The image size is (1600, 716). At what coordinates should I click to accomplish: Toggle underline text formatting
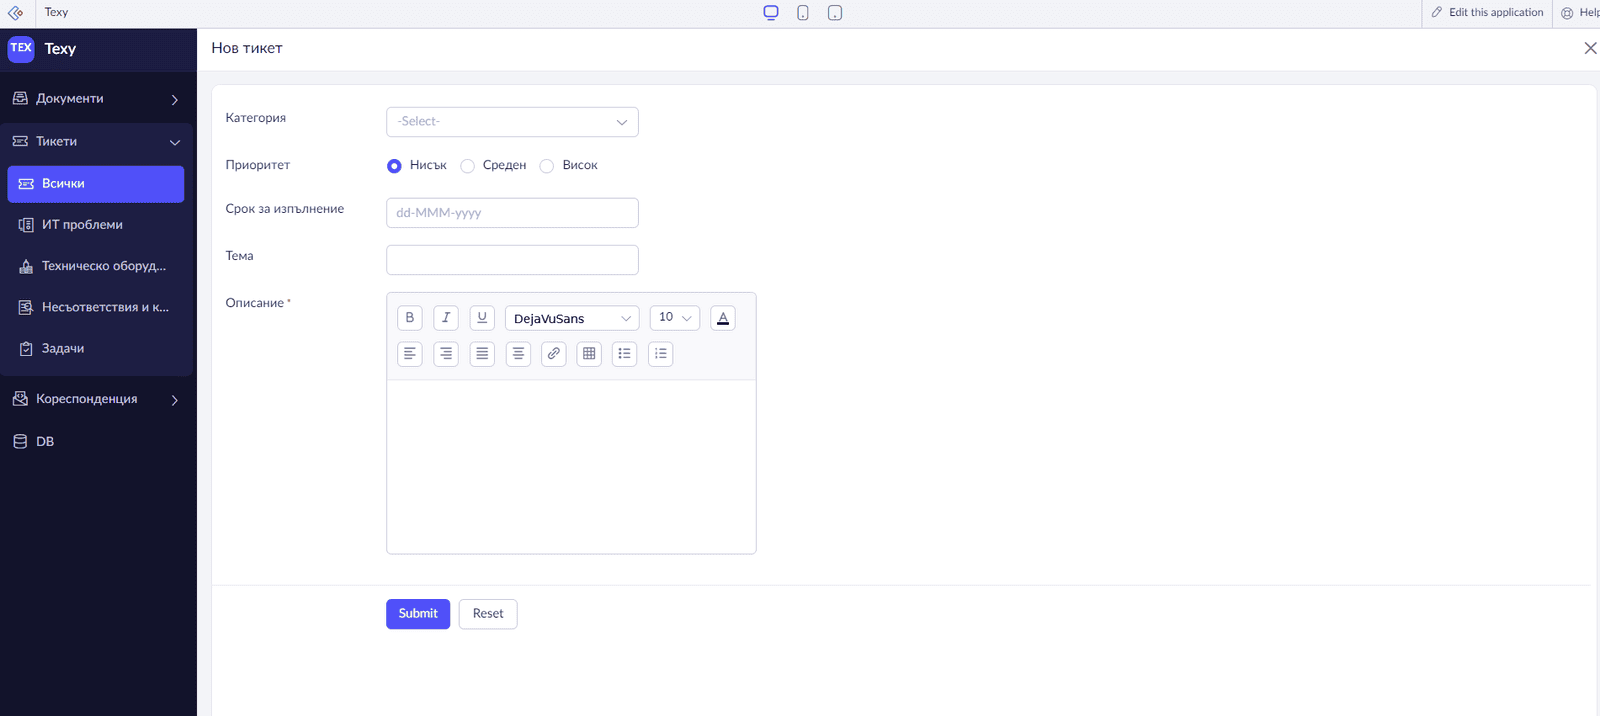point(482,318)
